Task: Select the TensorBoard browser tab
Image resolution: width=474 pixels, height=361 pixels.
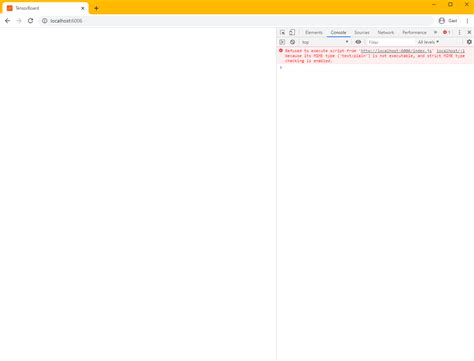Action: pos(45,8)
